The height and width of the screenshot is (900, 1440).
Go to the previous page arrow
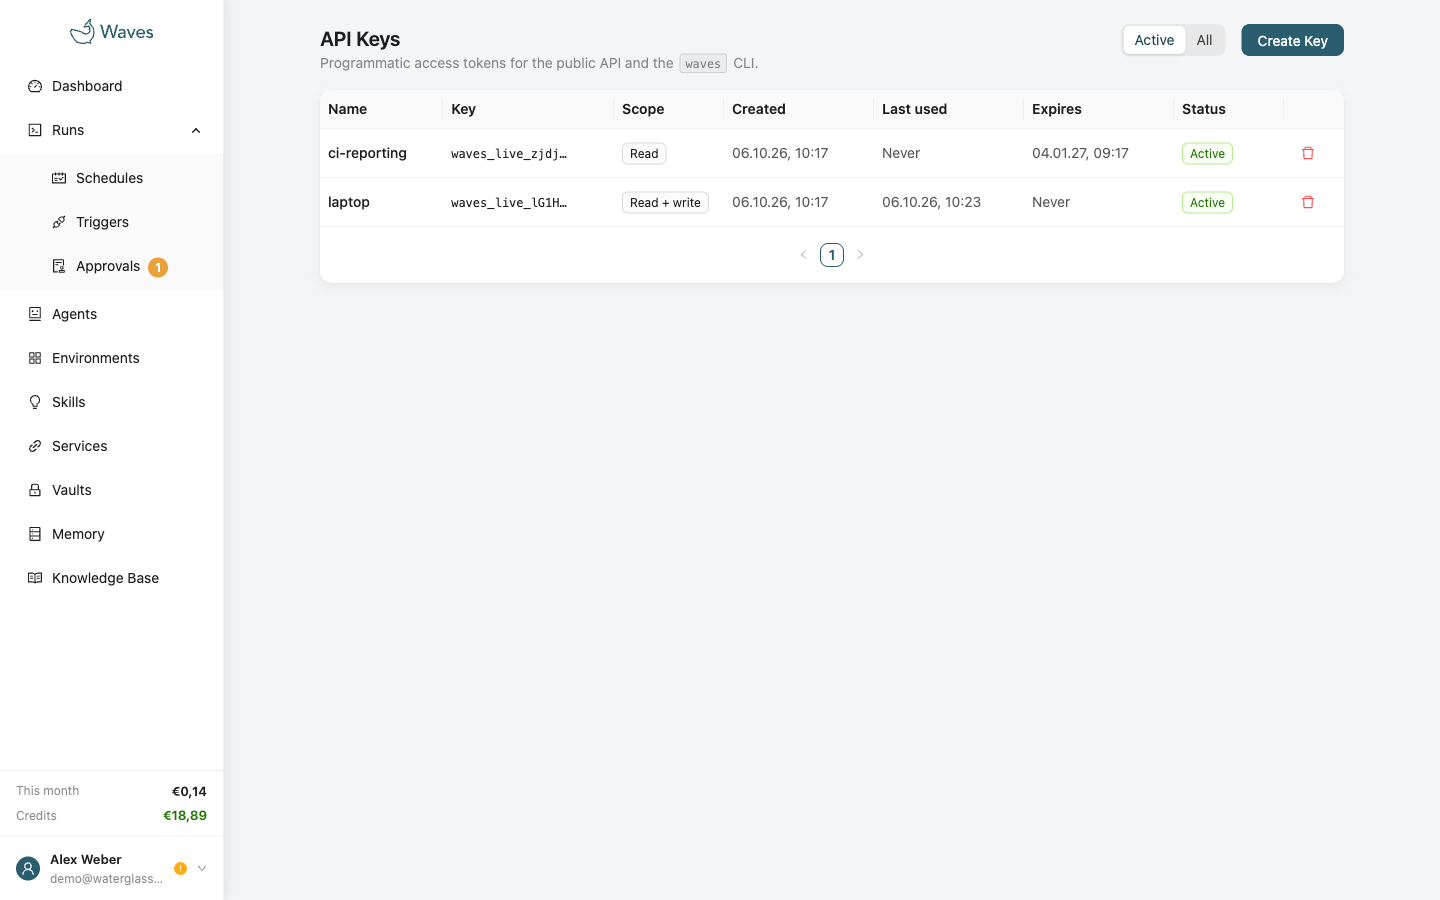point(803,255)
